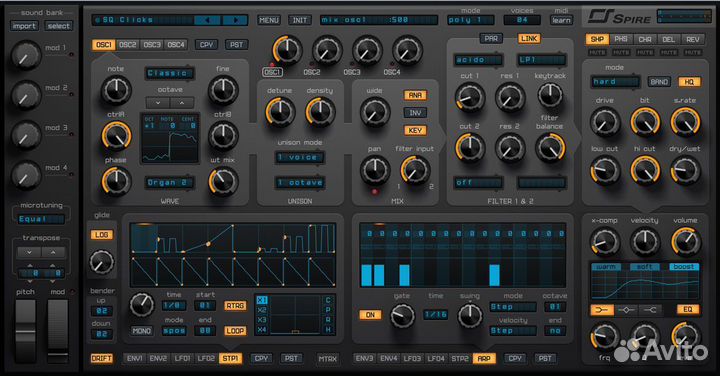Open the Classic oscillator mode dropdown
This screenshot has width=720, height=376.
(170, 73)
